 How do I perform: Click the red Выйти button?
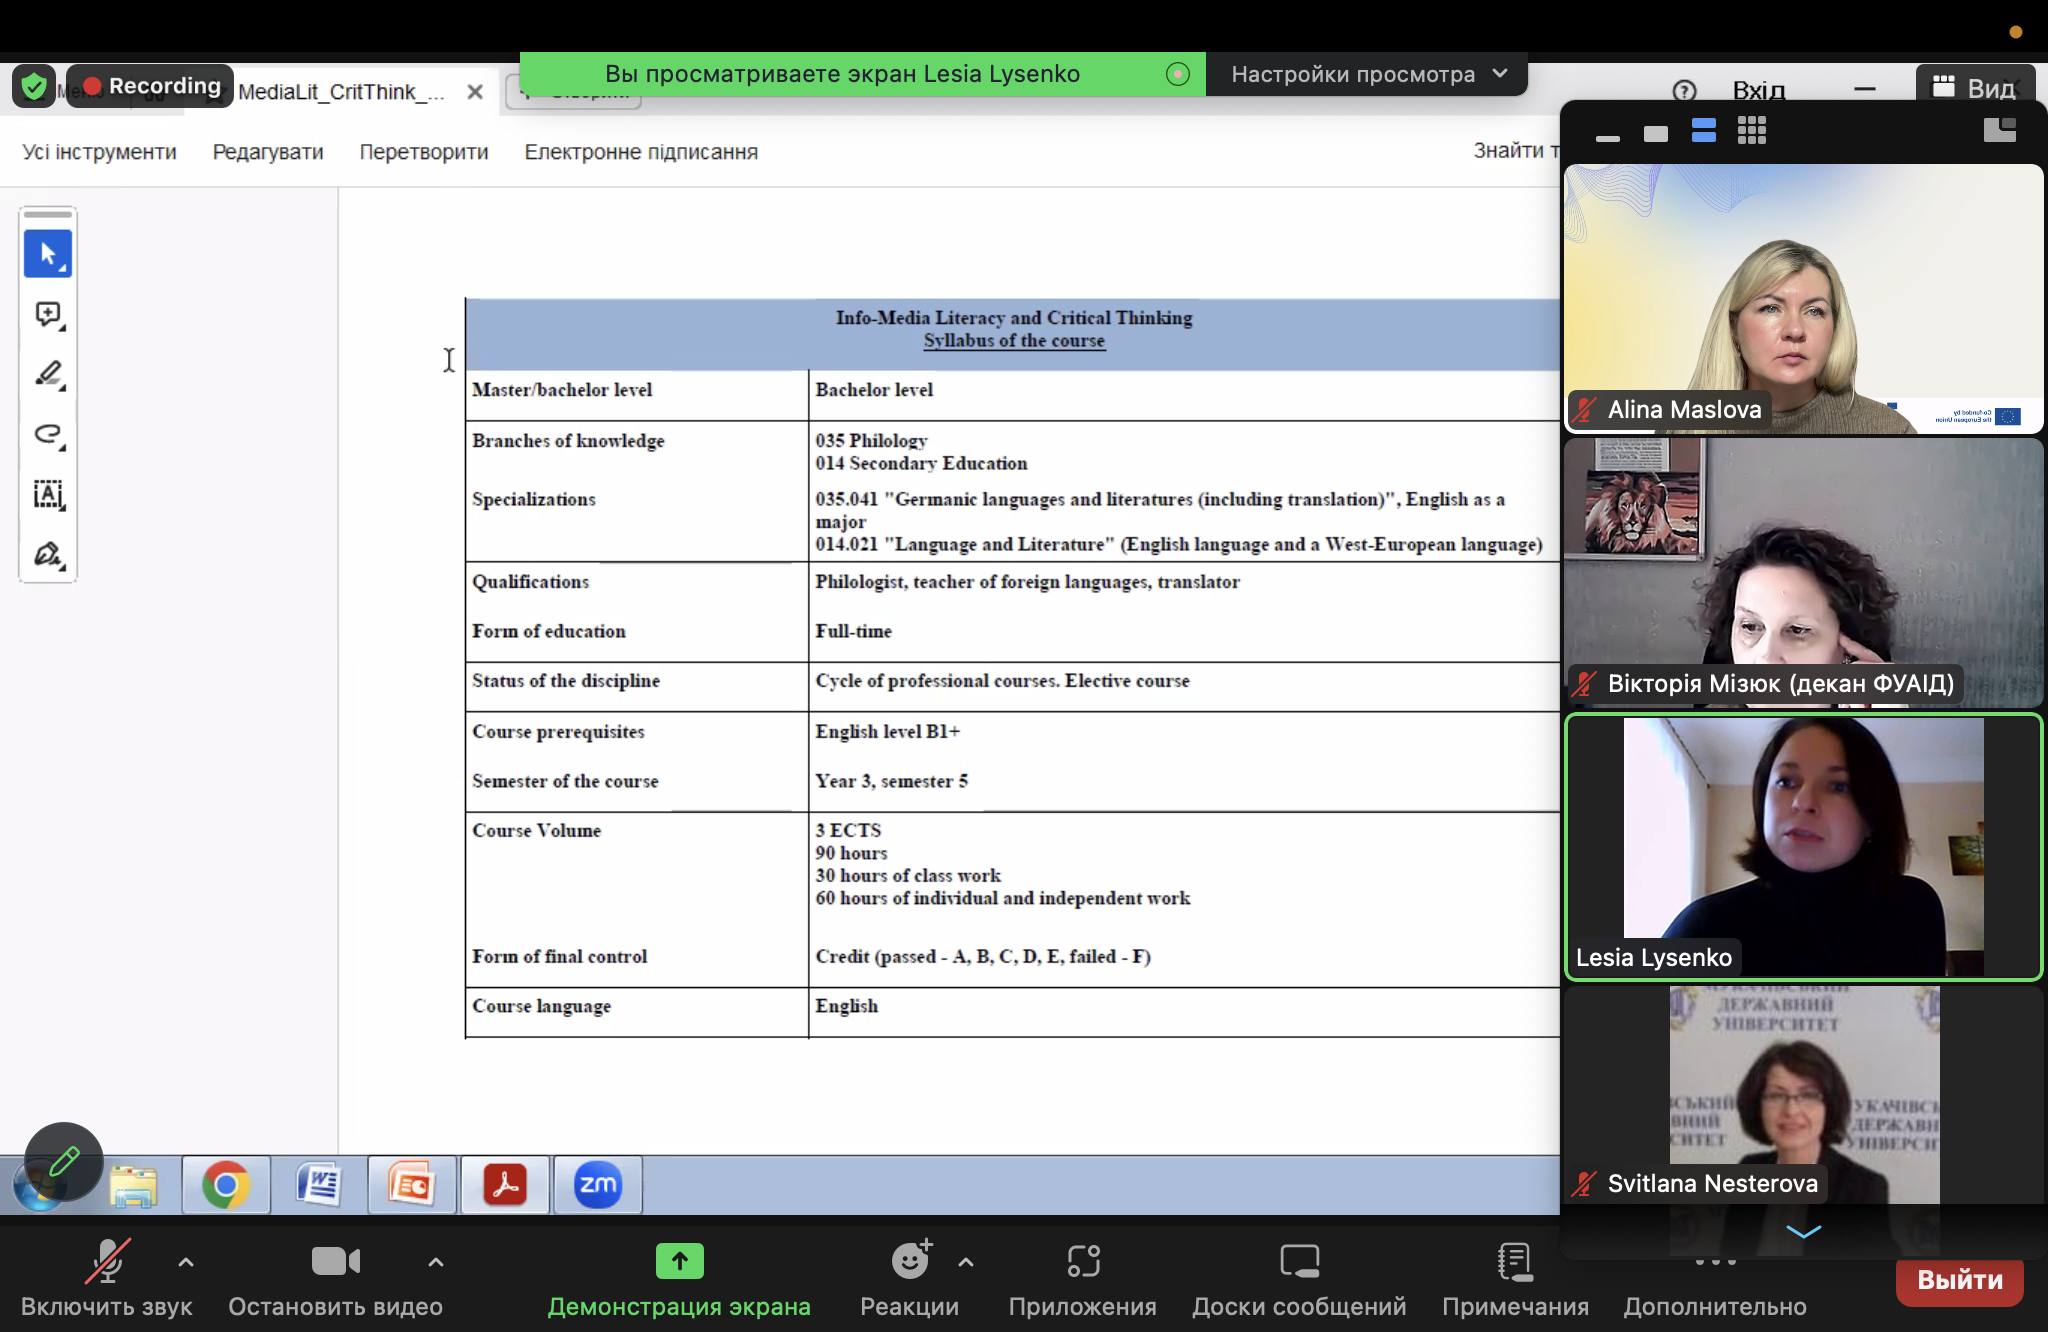1959,1279
